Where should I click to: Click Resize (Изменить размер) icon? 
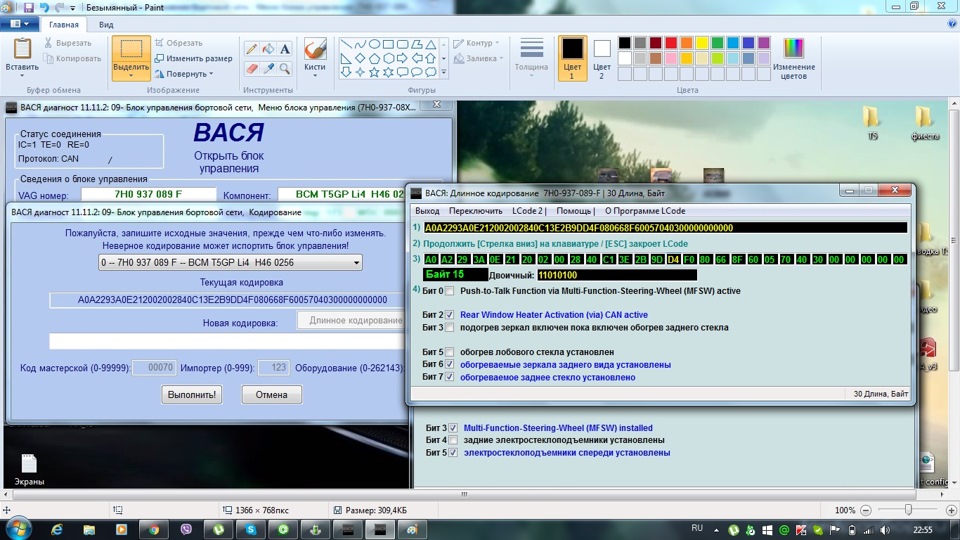click(x=159, y=59)
